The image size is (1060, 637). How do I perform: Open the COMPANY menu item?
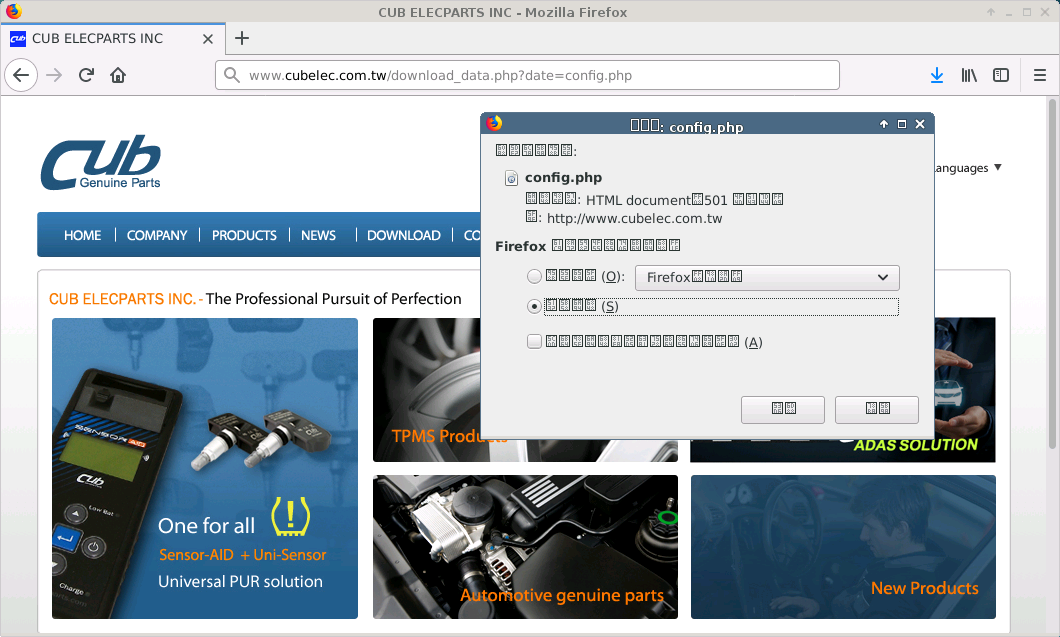coord(157,235)
